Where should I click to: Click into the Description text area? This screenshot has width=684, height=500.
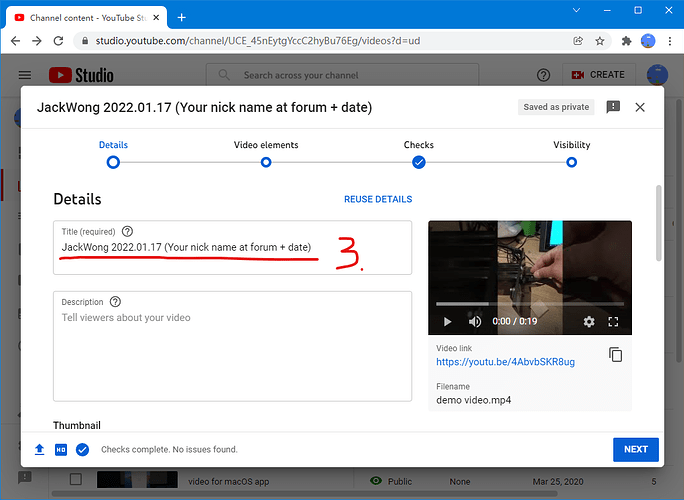tap(233, 346)
